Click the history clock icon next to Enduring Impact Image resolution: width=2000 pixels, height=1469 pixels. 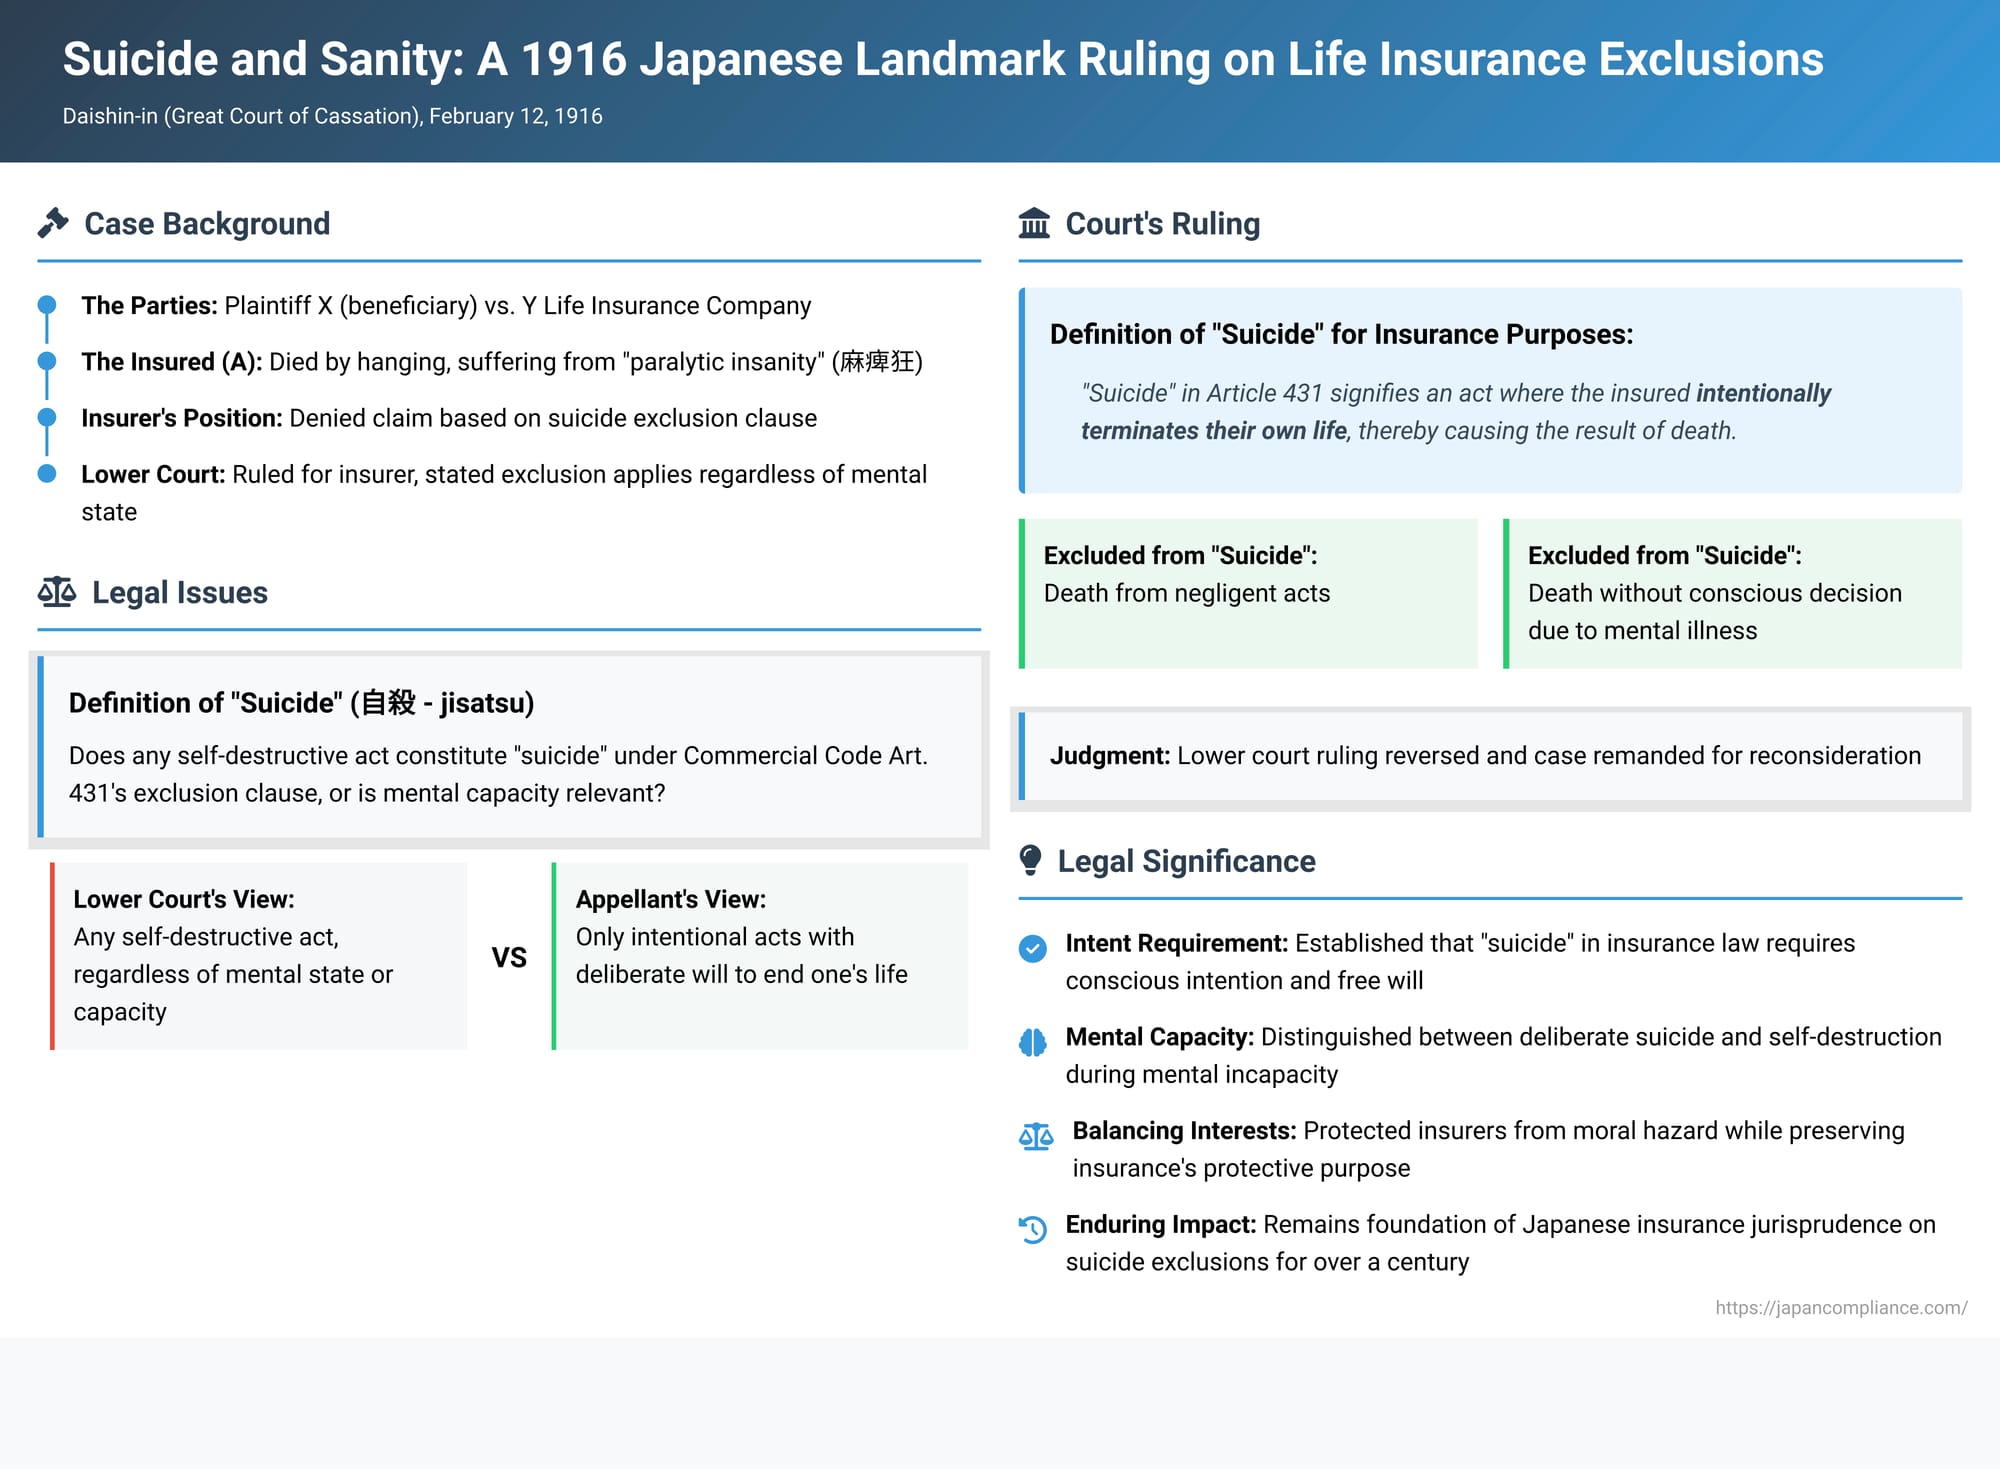click(1032, 1229)
